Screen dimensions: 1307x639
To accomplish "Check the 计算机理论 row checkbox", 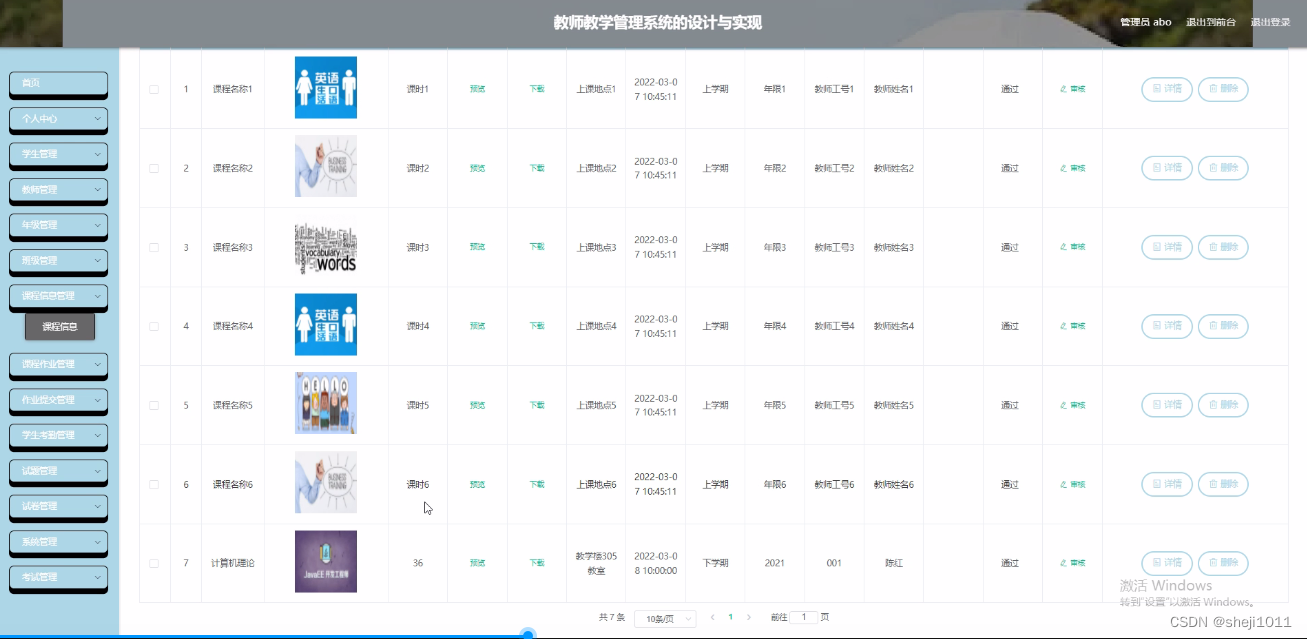I will pyautogui.click(x=154, y=562).
